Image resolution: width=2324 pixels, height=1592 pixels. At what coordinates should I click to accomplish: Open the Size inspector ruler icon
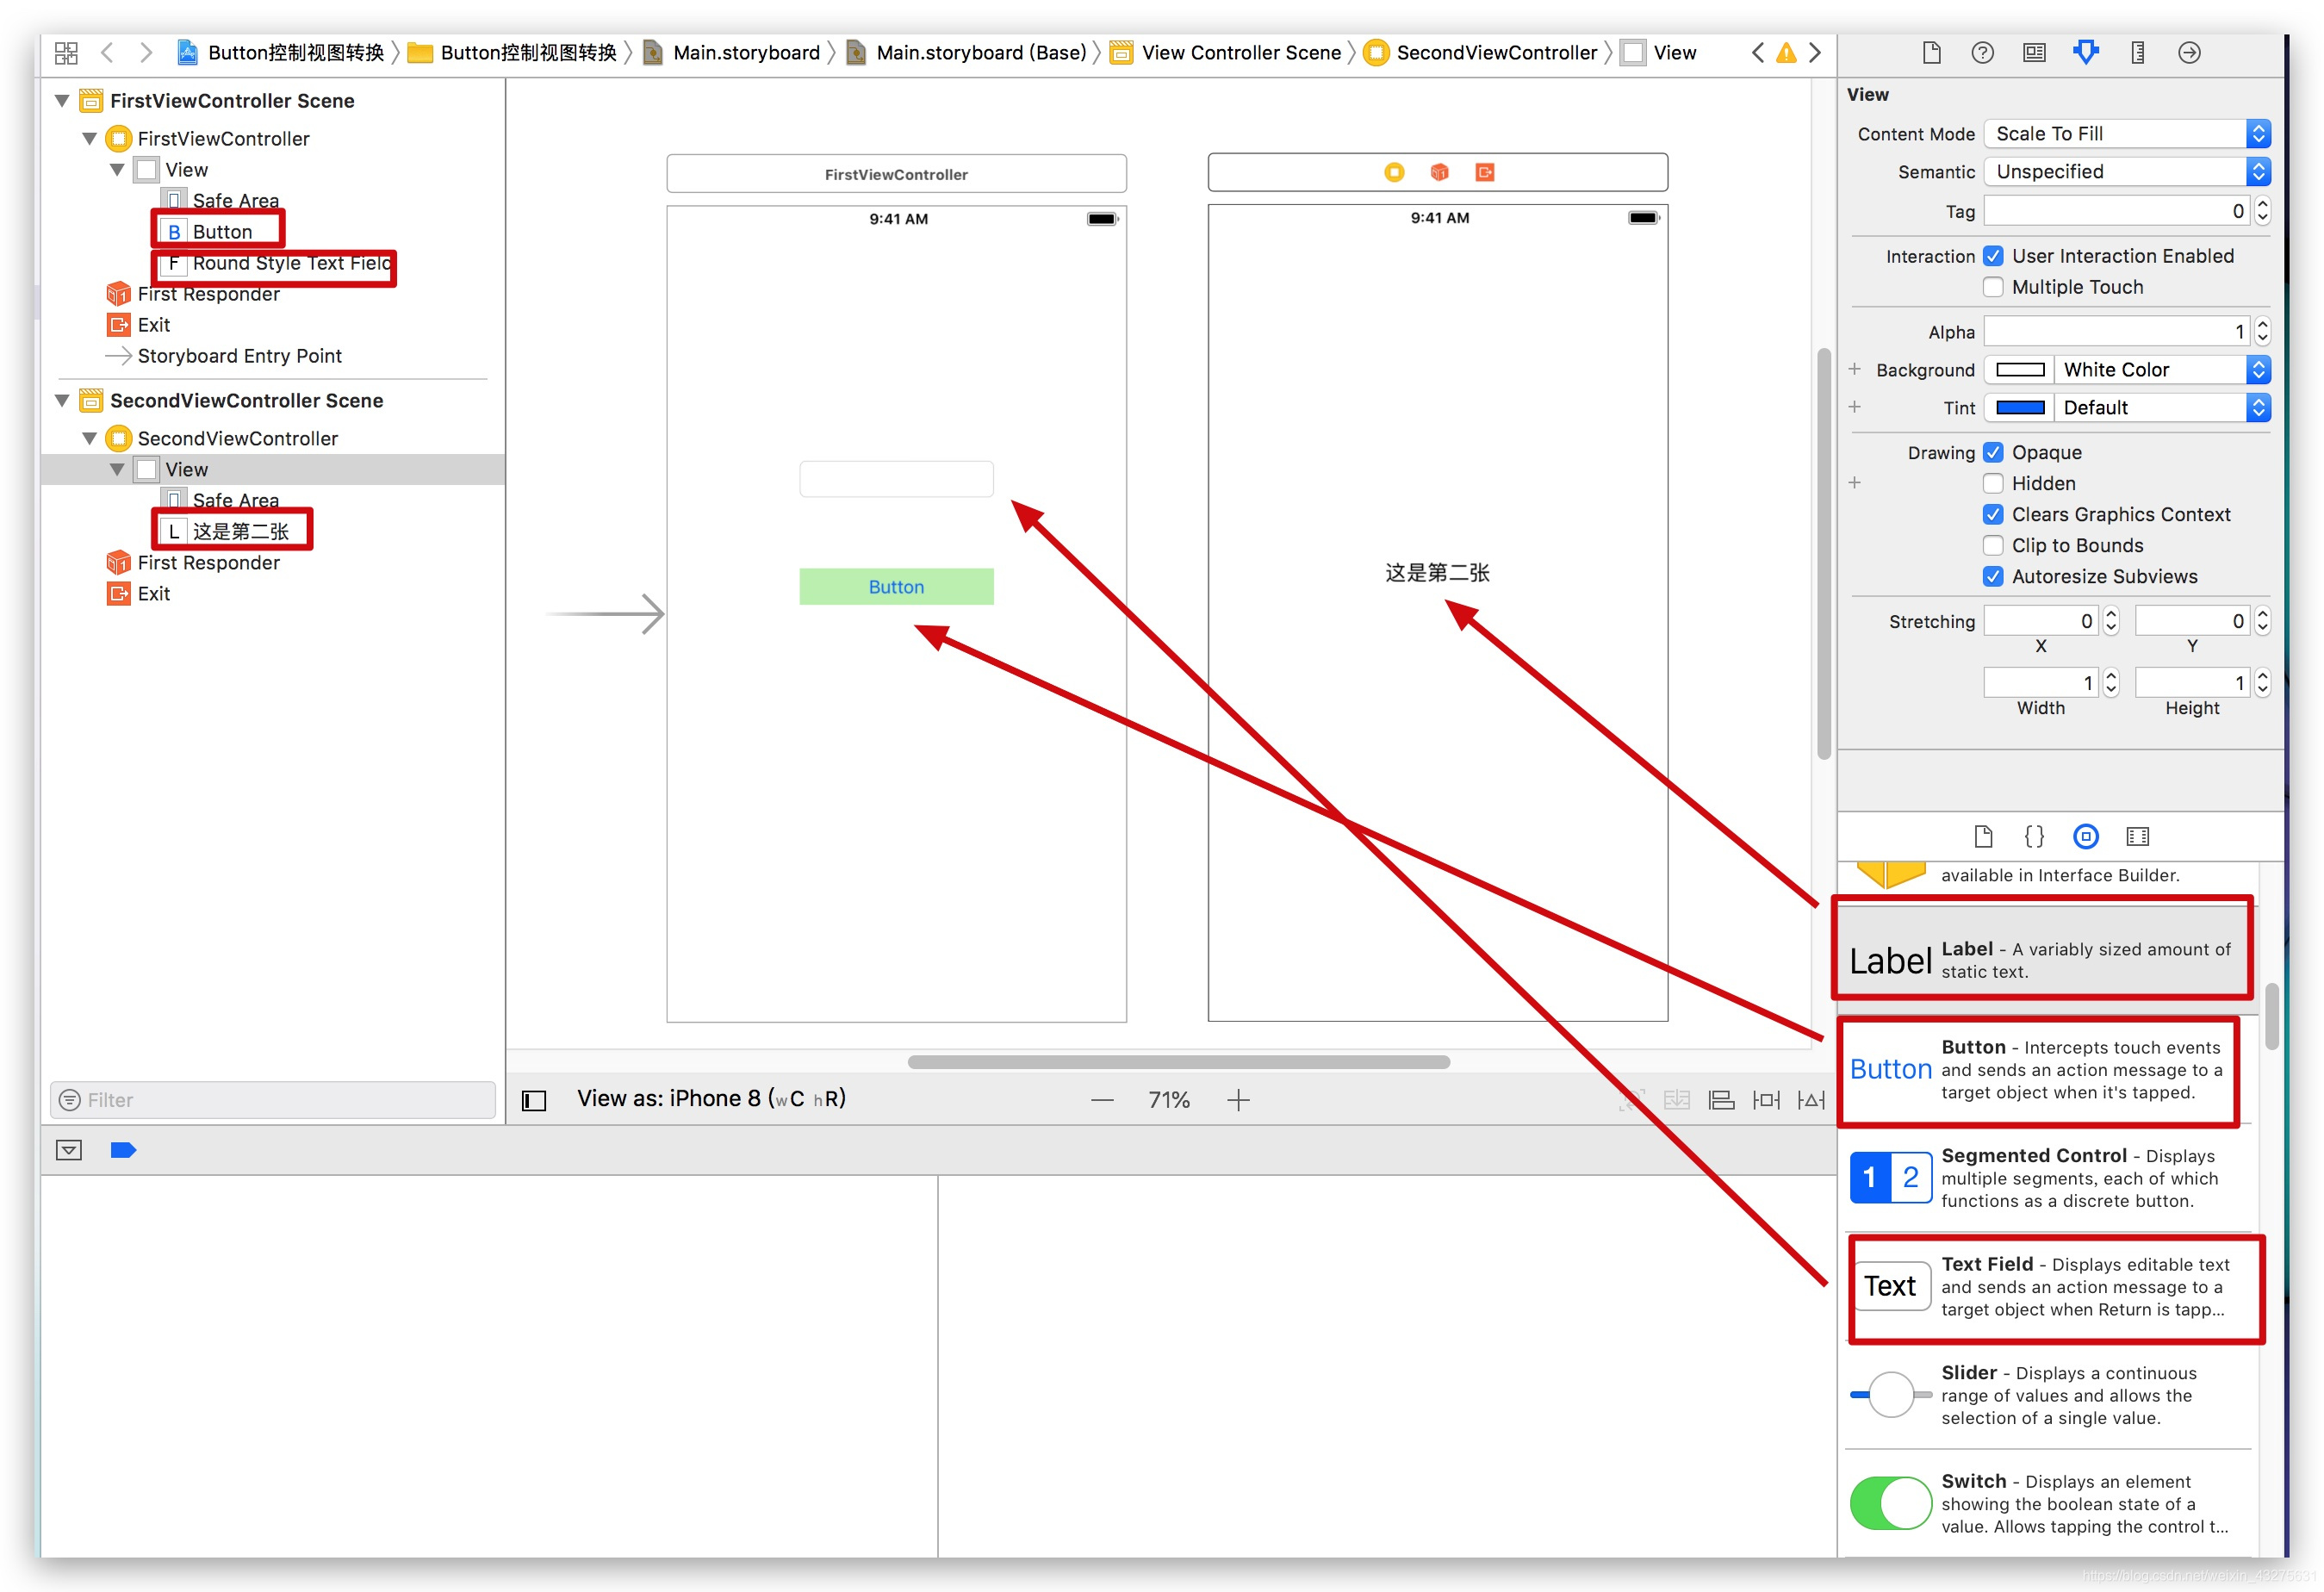(2137, 52)
